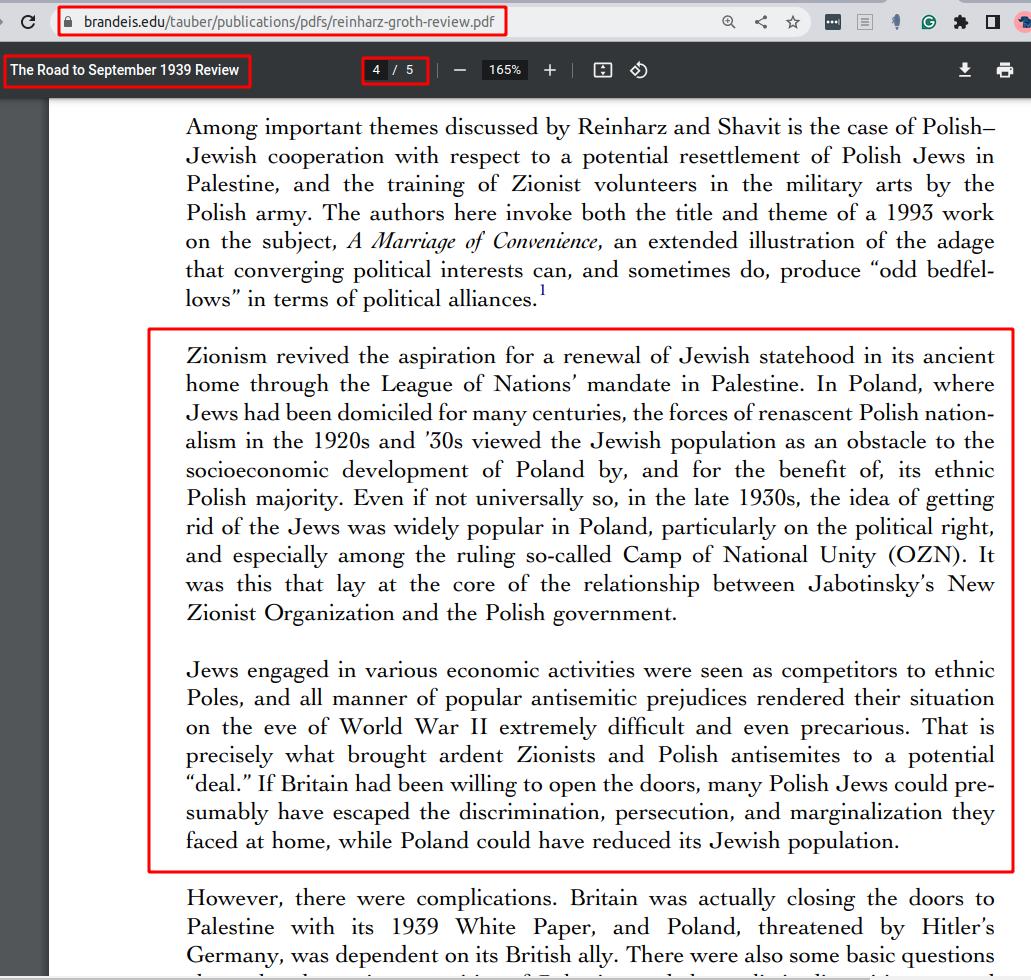Click the brandeis.edu URL address bar

[x=290, y=21]
